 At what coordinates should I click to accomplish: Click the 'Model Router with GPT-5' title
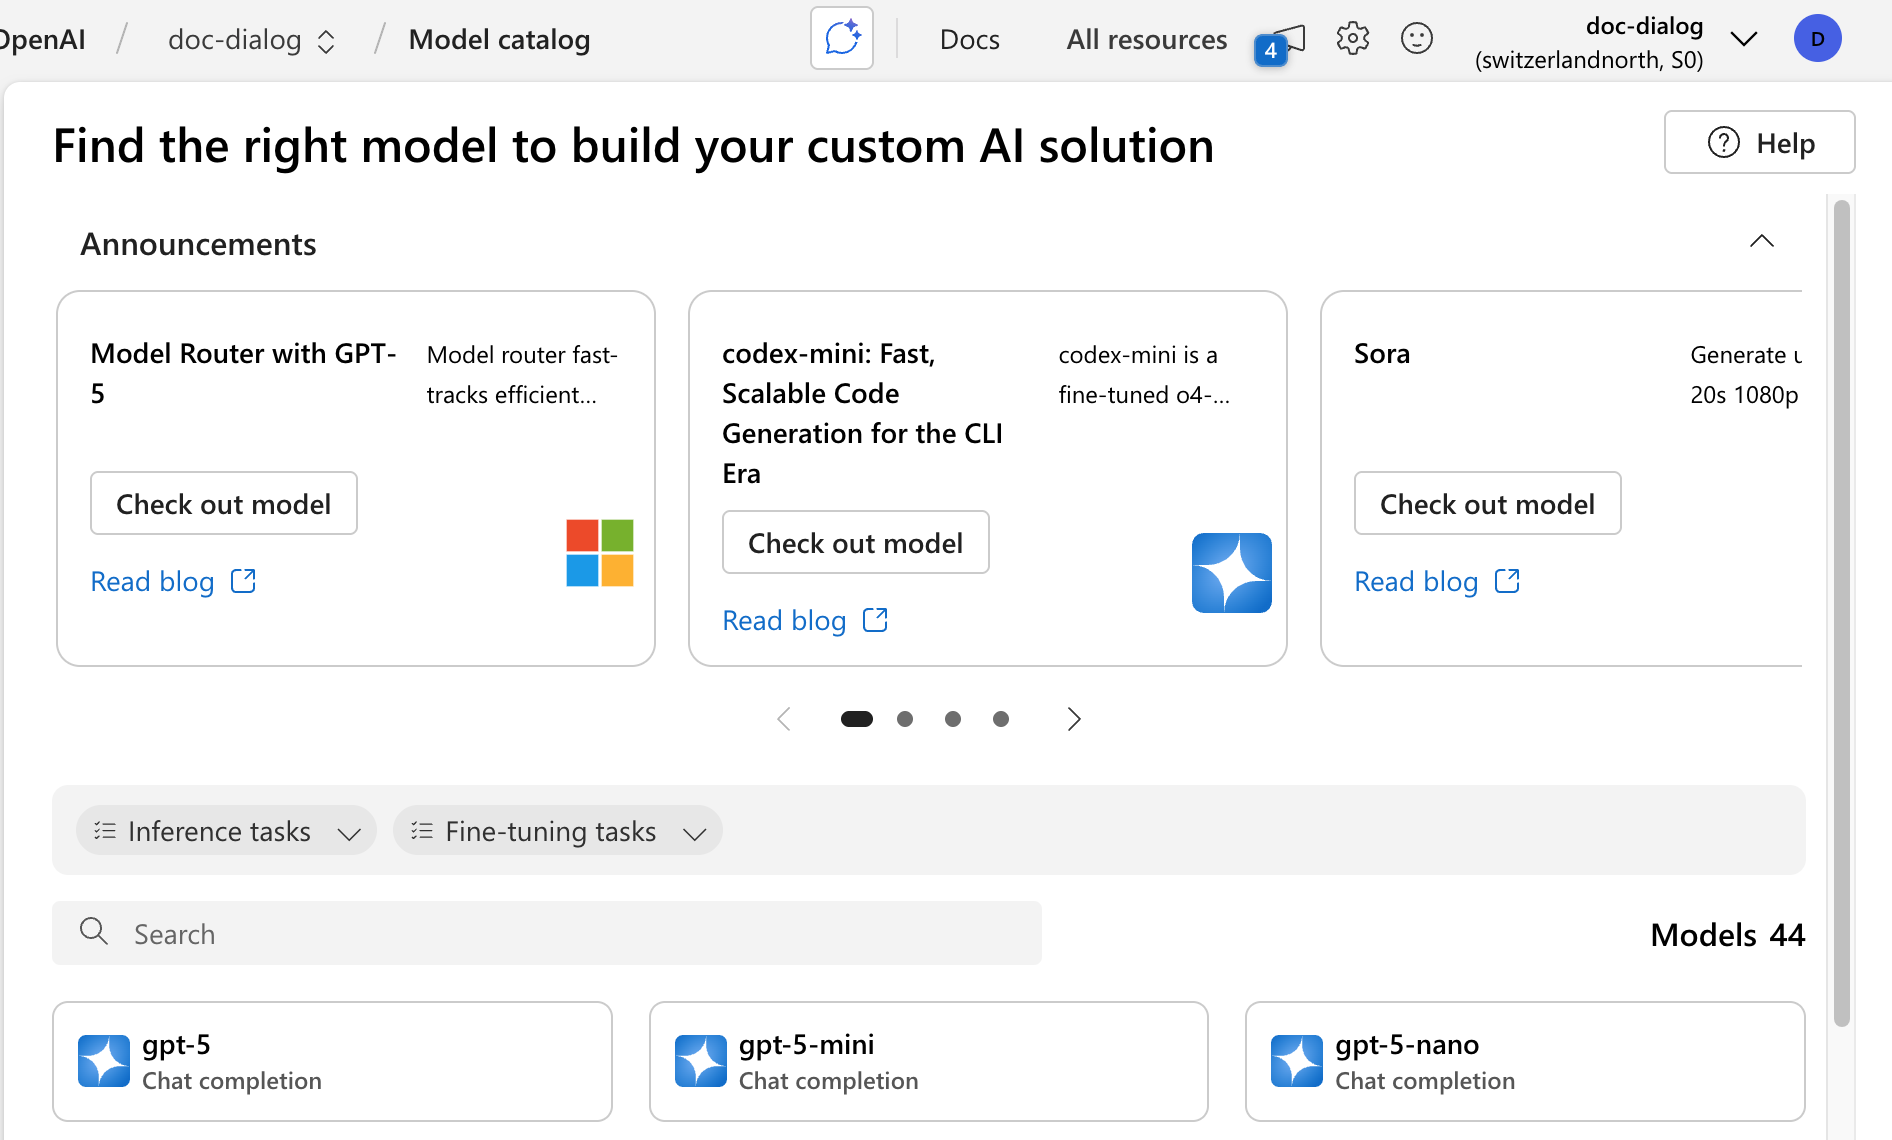click(243, 373)
